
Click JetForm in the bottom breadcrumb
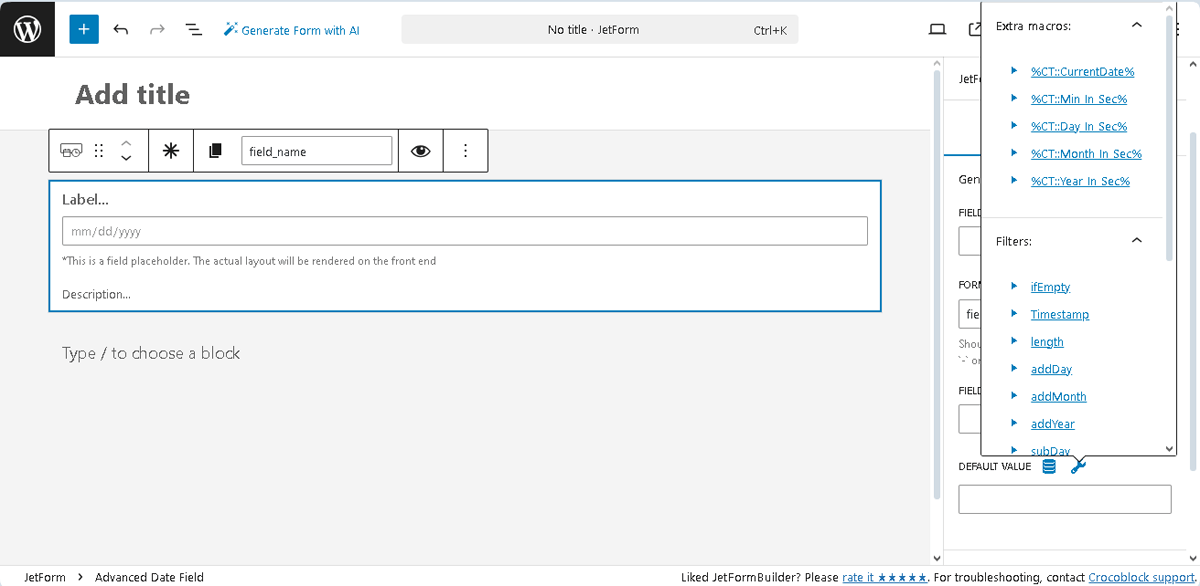click(x=44, y=577)
